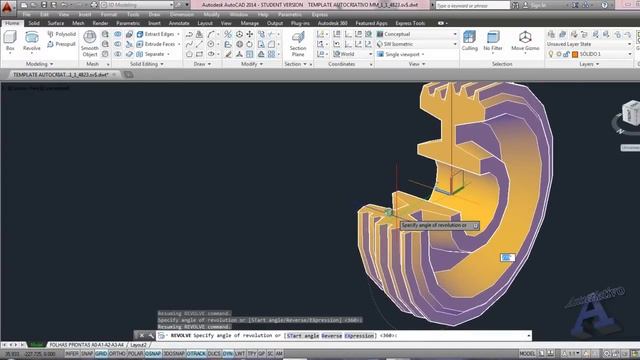The height and width of the screenshot is (360, 640).
Task: Click the No Filter selection icon
Action: 493,41
